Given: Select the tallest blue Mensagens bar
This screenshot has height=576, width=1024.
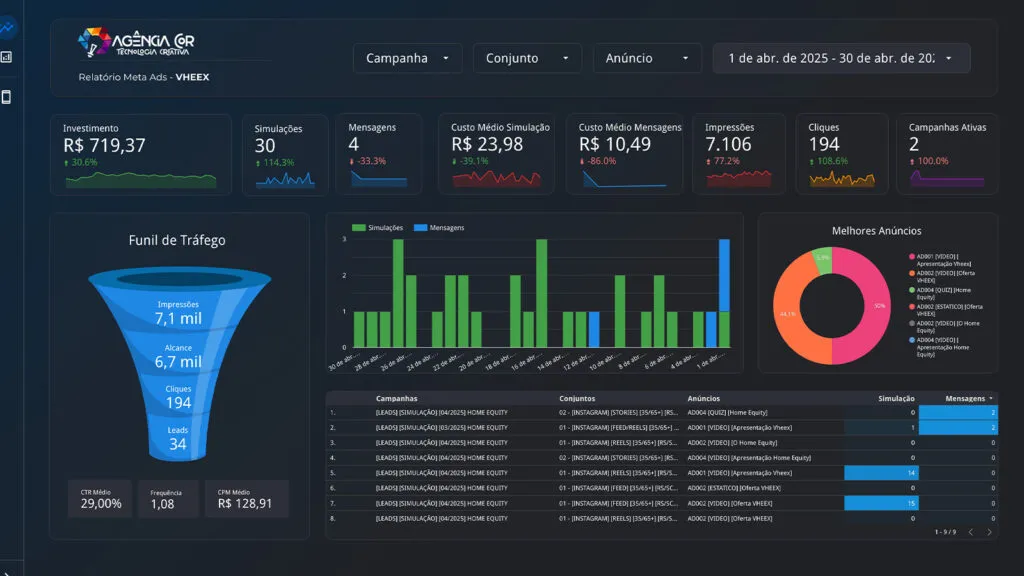Looking at the screenshot, I should pos(724,275).
